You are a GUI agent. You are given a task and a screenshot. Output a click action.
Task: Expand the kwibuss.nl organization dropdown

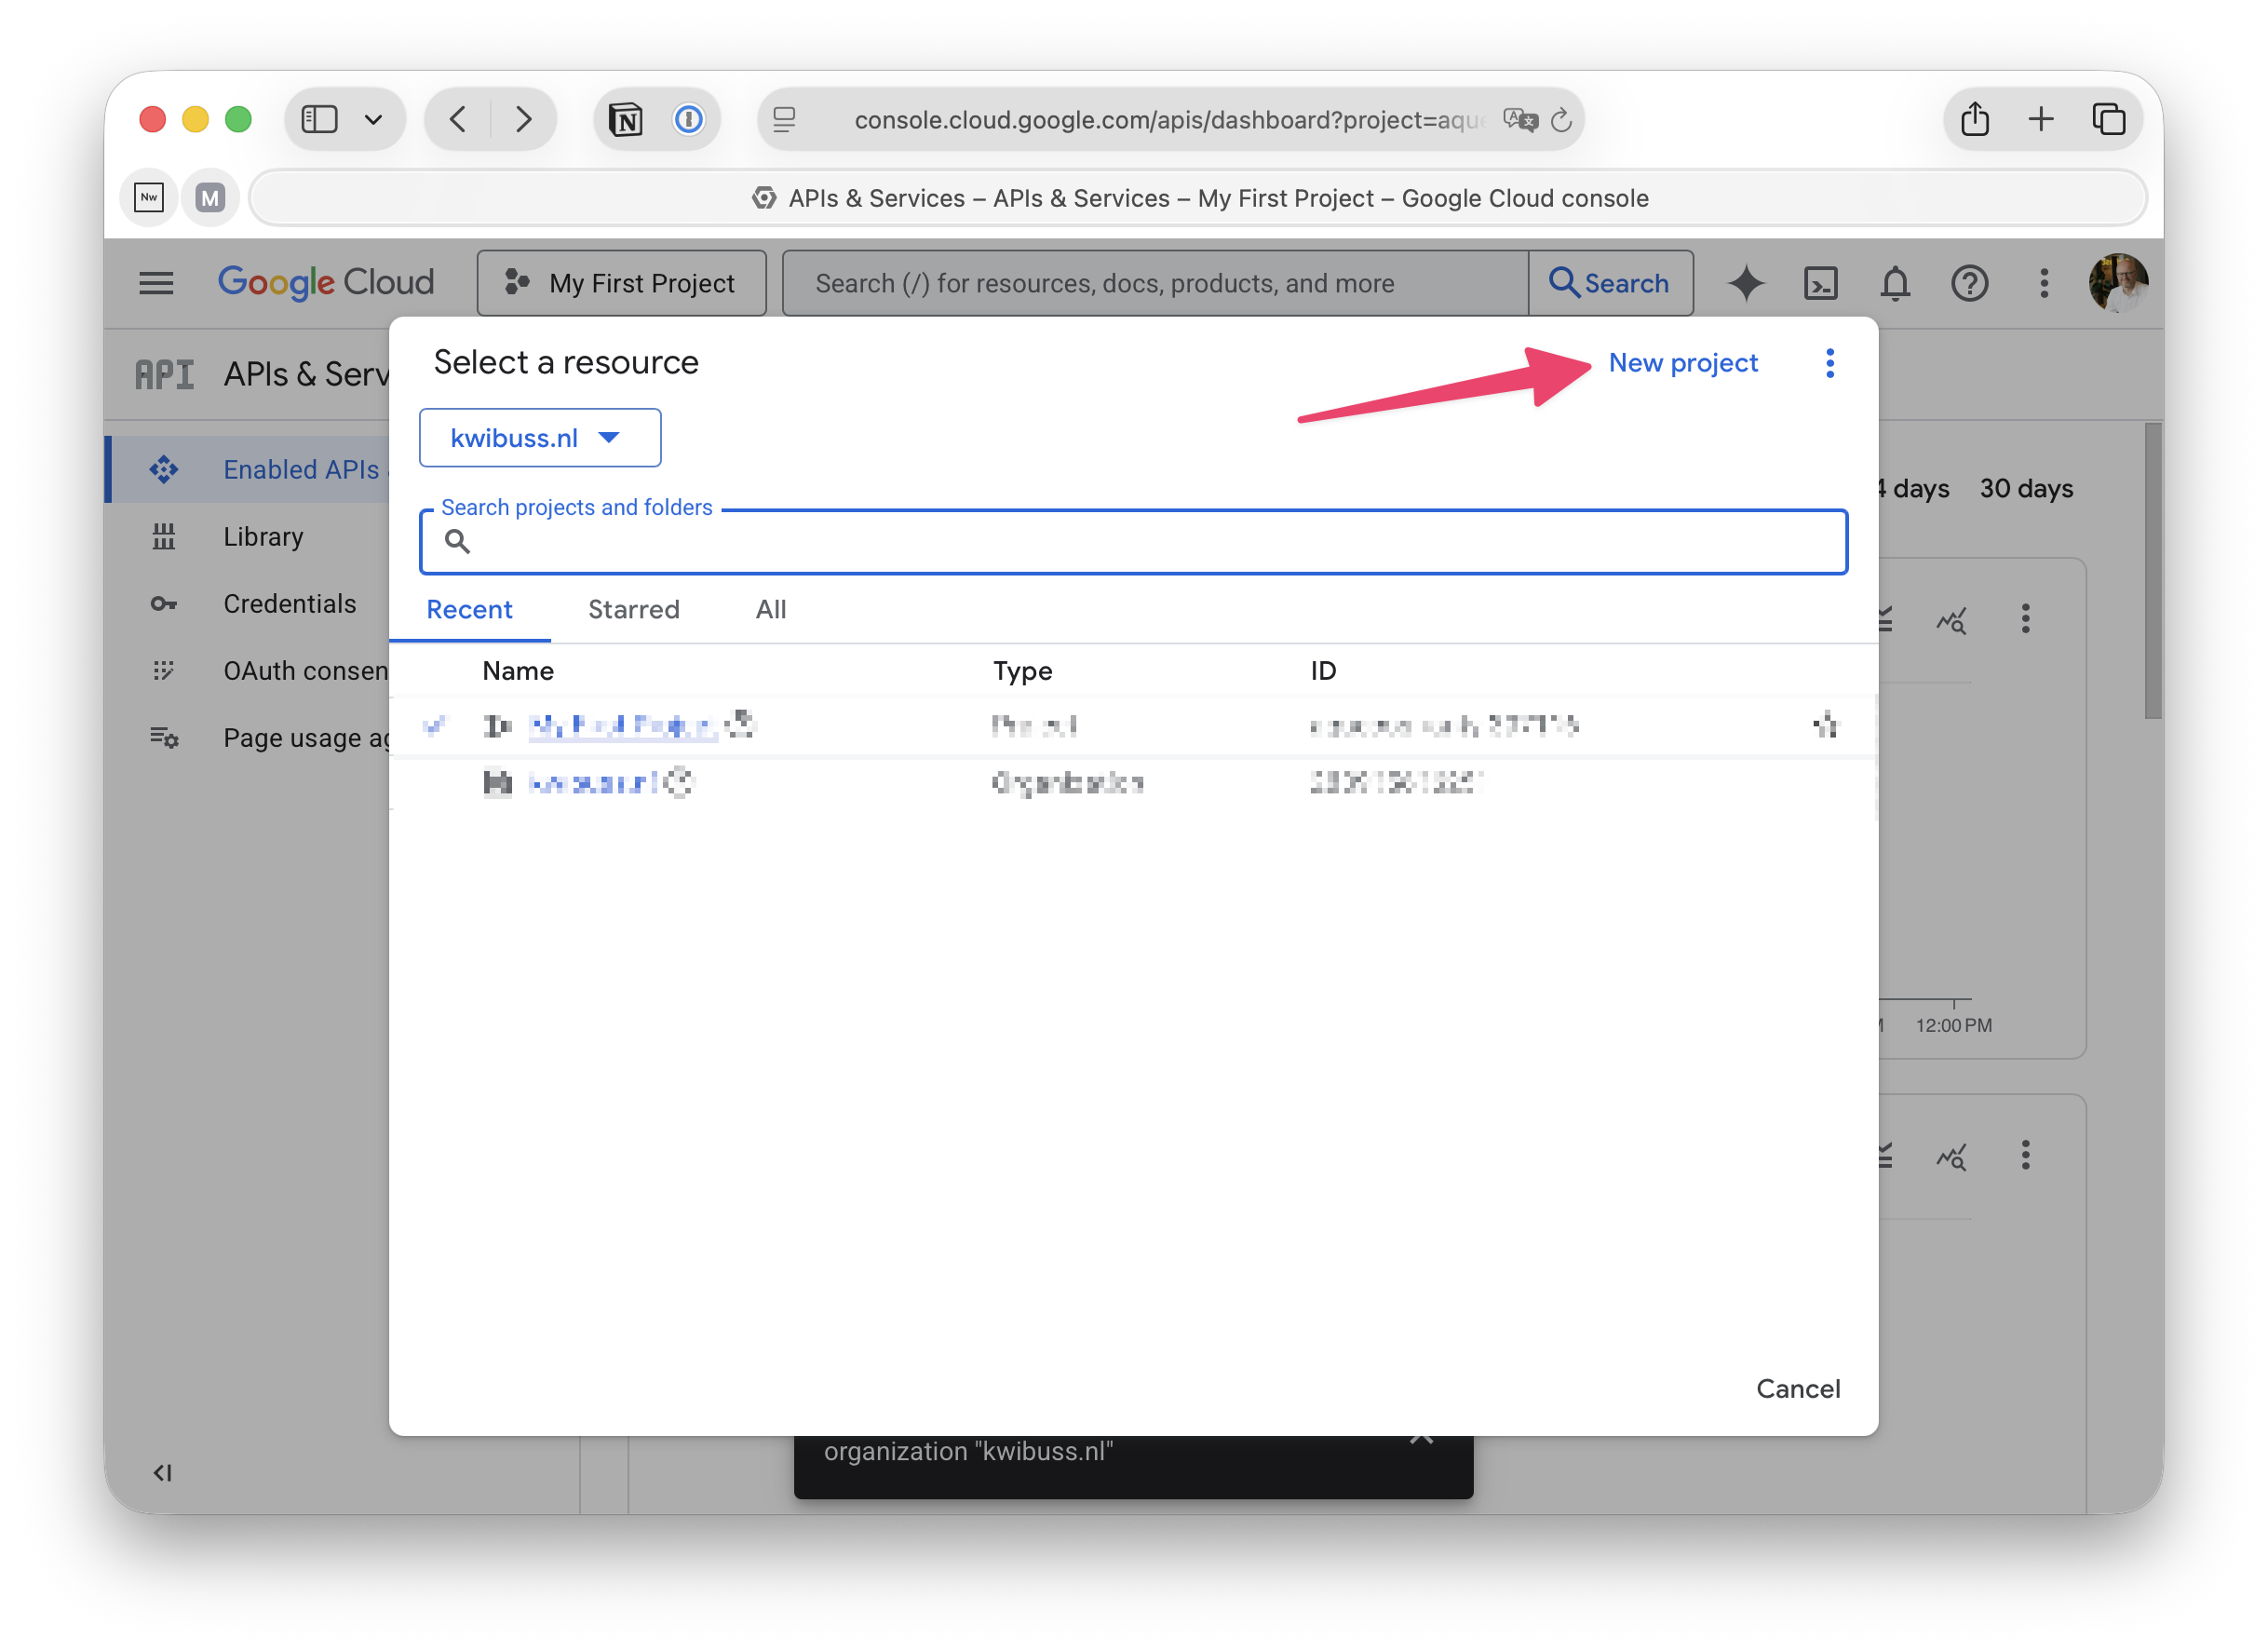pos(539,438)
